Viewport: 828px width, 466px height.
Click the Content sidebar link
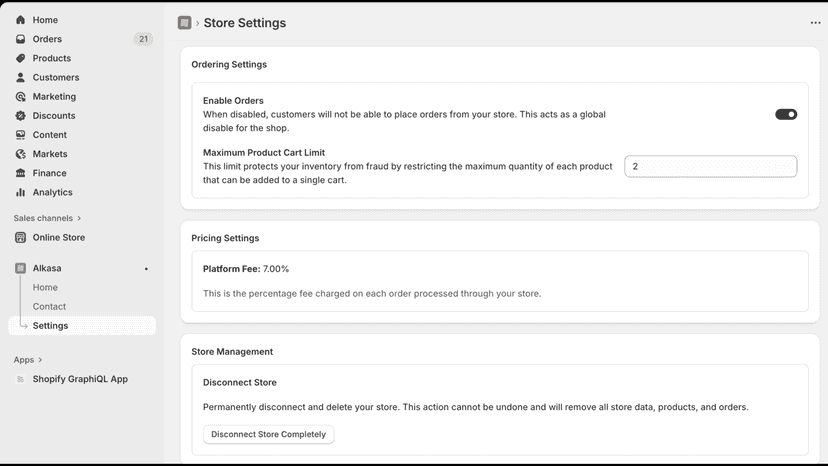(50, 135)
